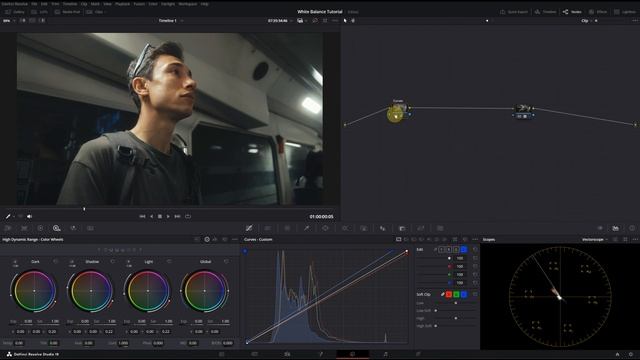Image resolution: width=640 pixels, height=360 pixels.
Task: Open the node editor options menu
Action: [635, 20]
